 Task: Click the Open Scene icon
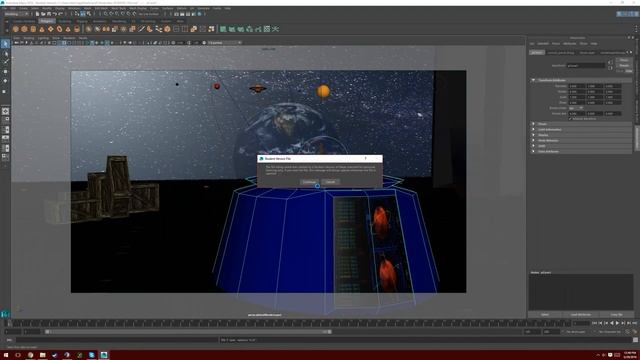click(43, 14)
